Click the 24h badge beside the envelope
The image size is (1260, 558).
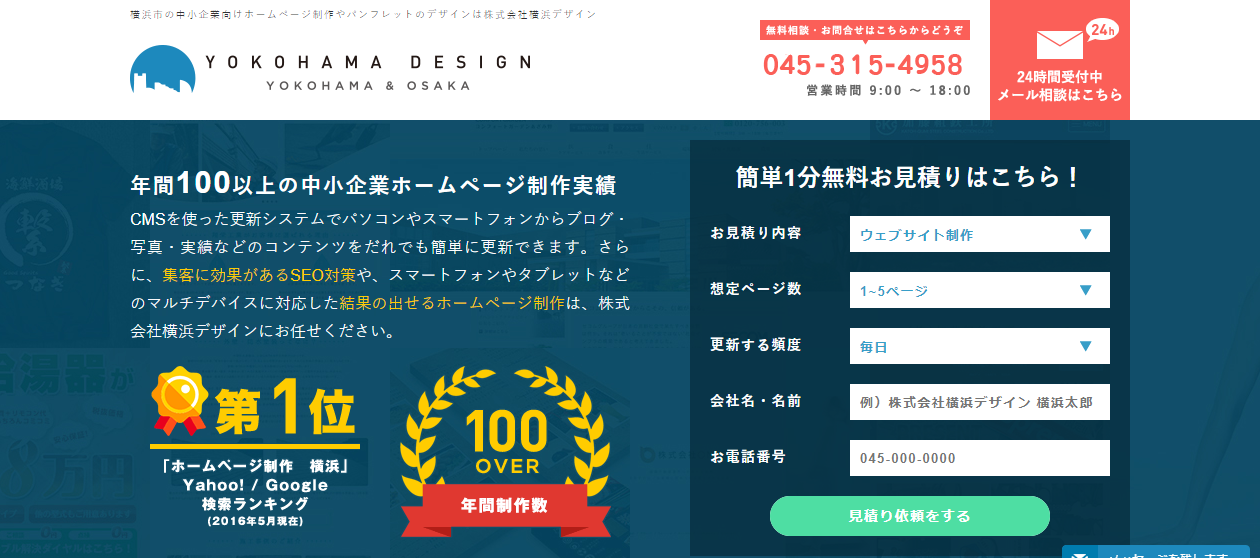click(x=1101, y=29)
